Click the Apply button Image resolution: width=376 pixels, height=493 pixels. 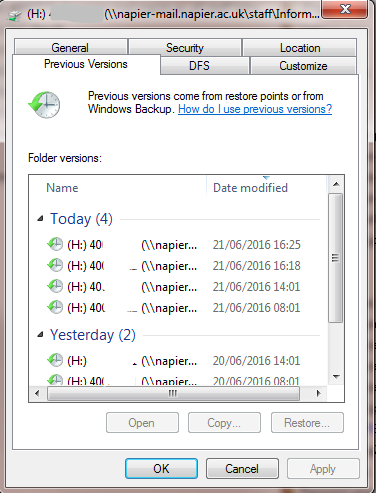tap(323, 469)
